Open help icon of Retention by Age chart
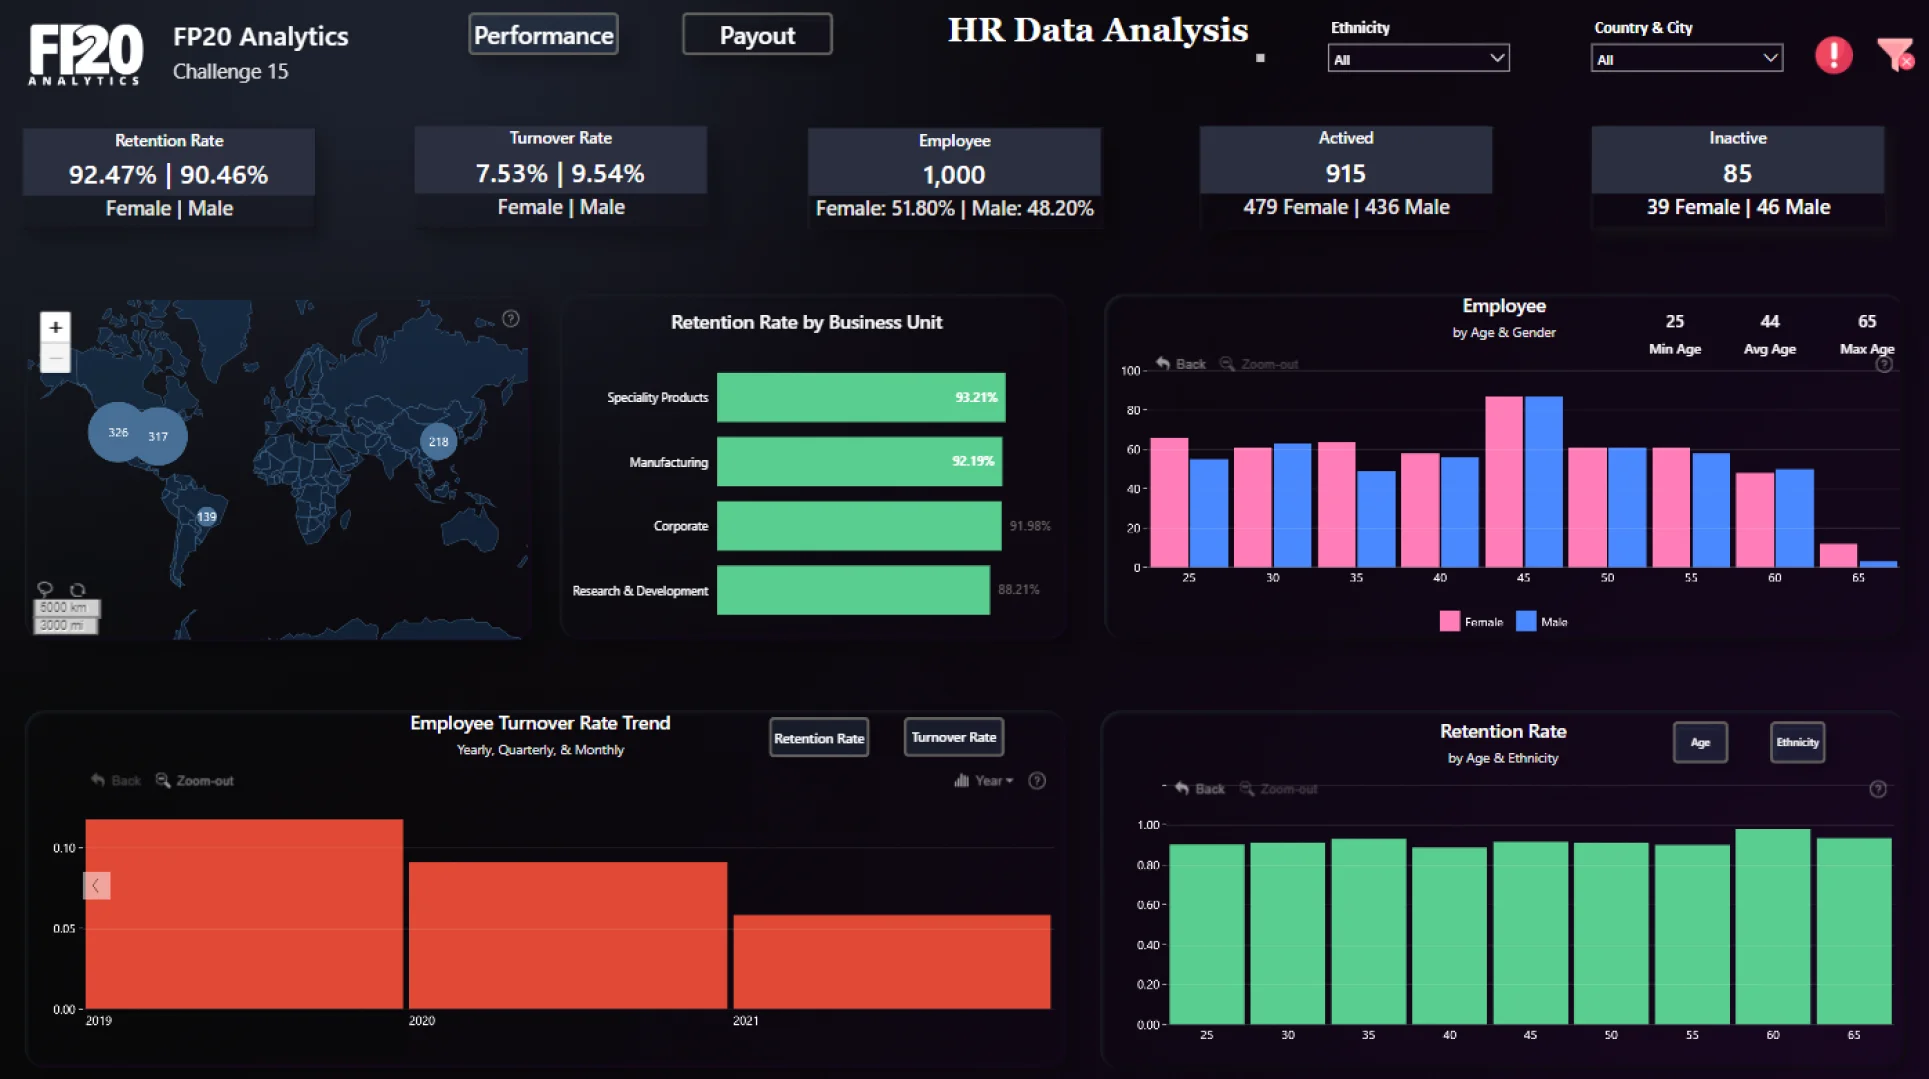1929x1079 pixels. pyautogui.click(x=1877, y=789)
